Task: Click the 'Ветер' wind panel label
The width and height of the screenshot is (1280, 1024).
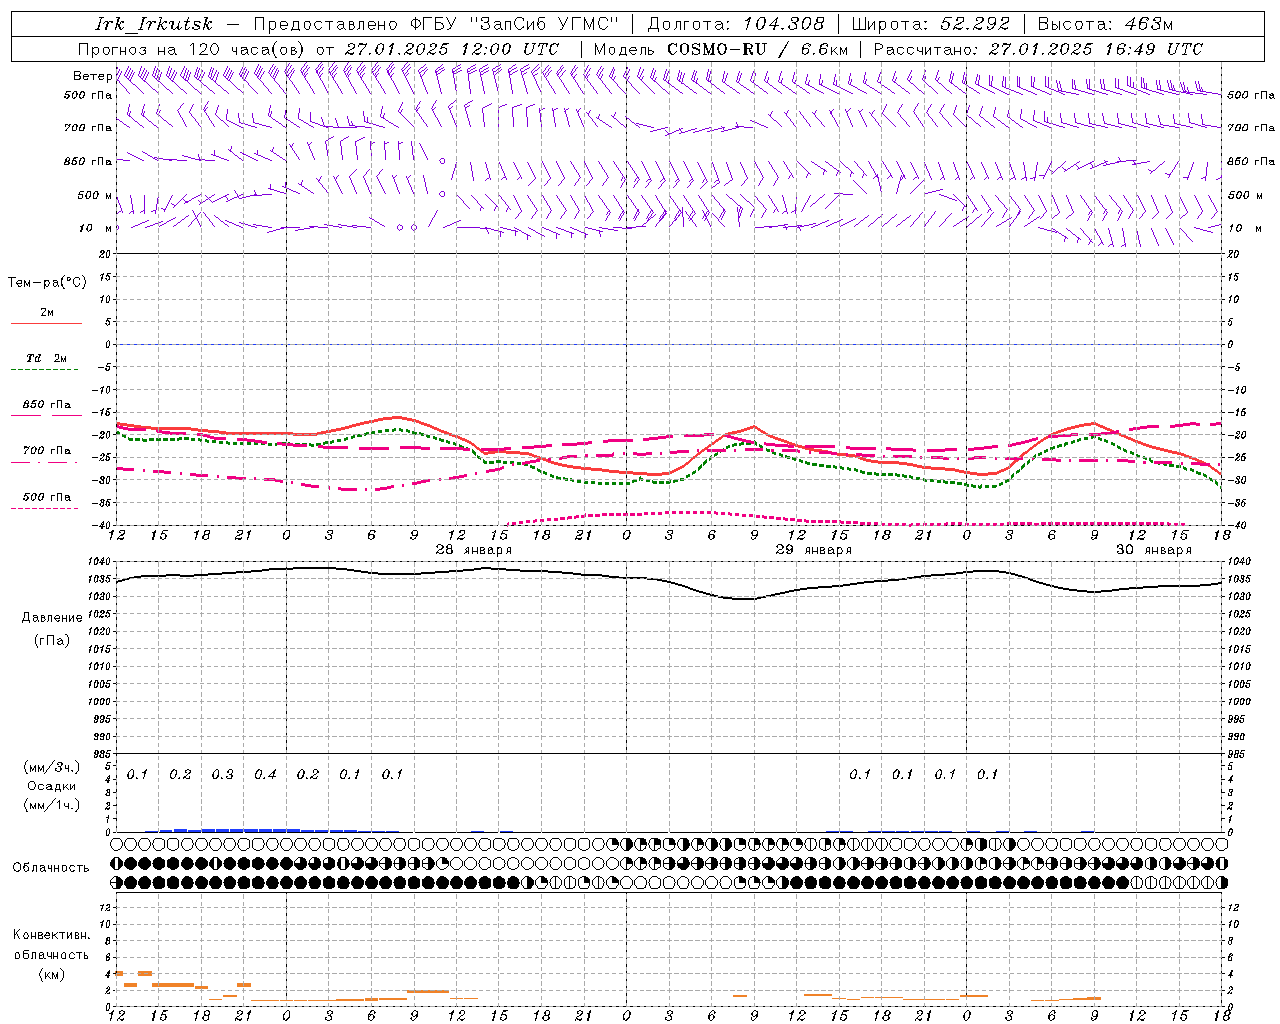Action: [92, 76]
